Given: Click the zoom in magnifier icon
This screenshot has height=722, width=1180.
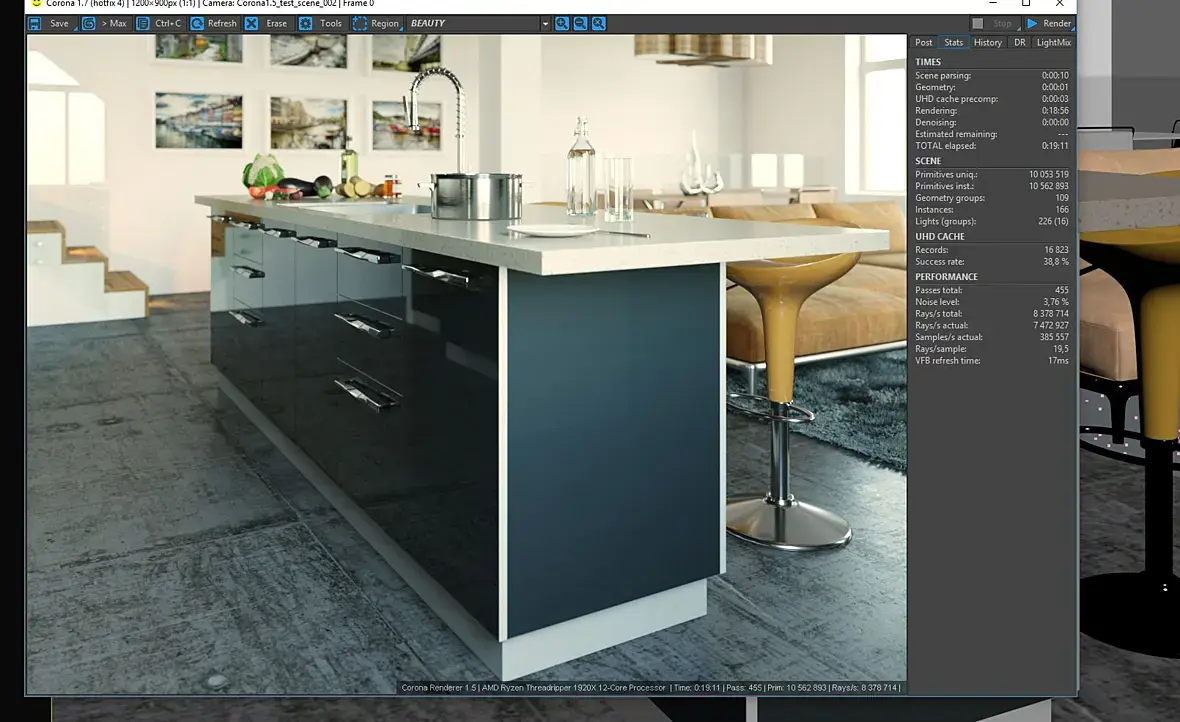Looking at the screenshot, I should pyautogui.click(x=561, y=23).
